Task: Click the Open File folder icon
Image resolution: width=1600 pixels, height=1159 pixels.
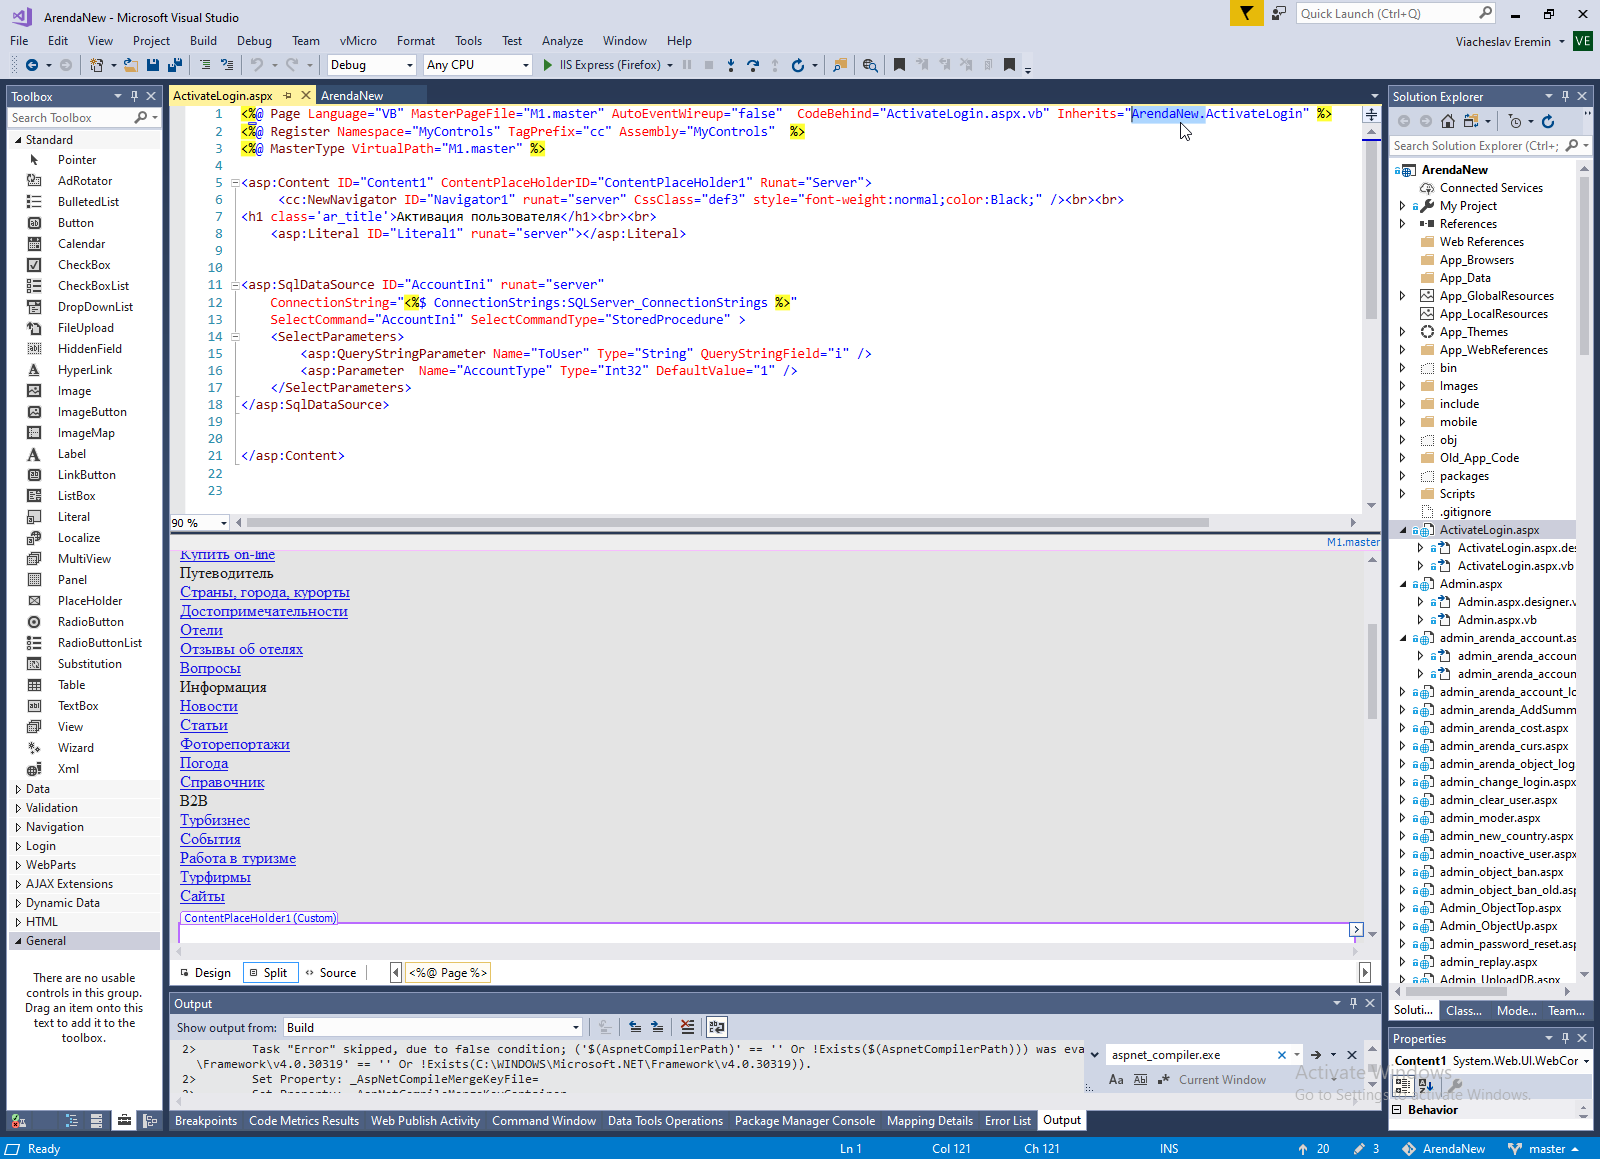Action: (130, 65)
